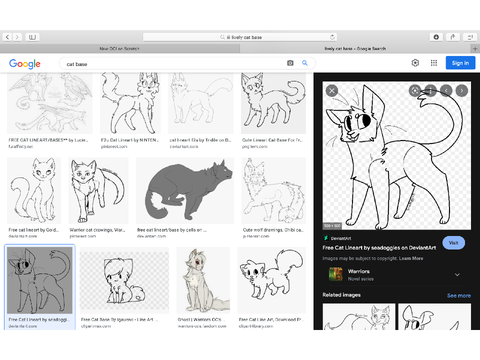
Task: Open the 'F2u Cat Lineart by NINTEN' result
Action: tap(130, 103)
